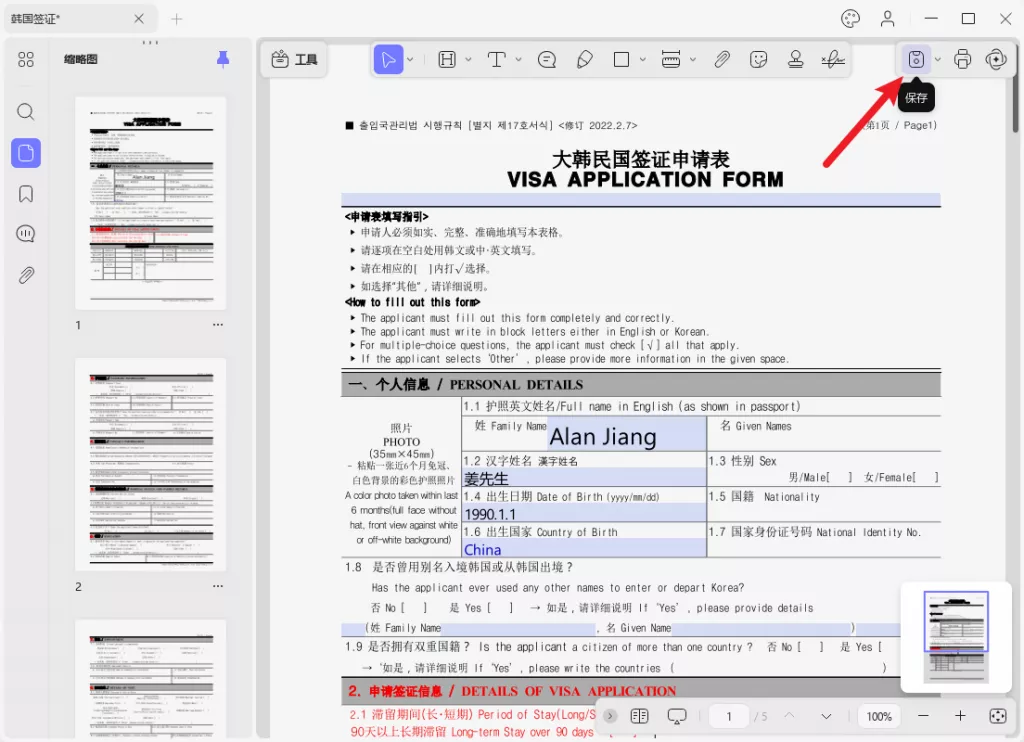Viewport: 1024px width, 742px height.
Task: Click the print icon
Action: tap(962, 59)
